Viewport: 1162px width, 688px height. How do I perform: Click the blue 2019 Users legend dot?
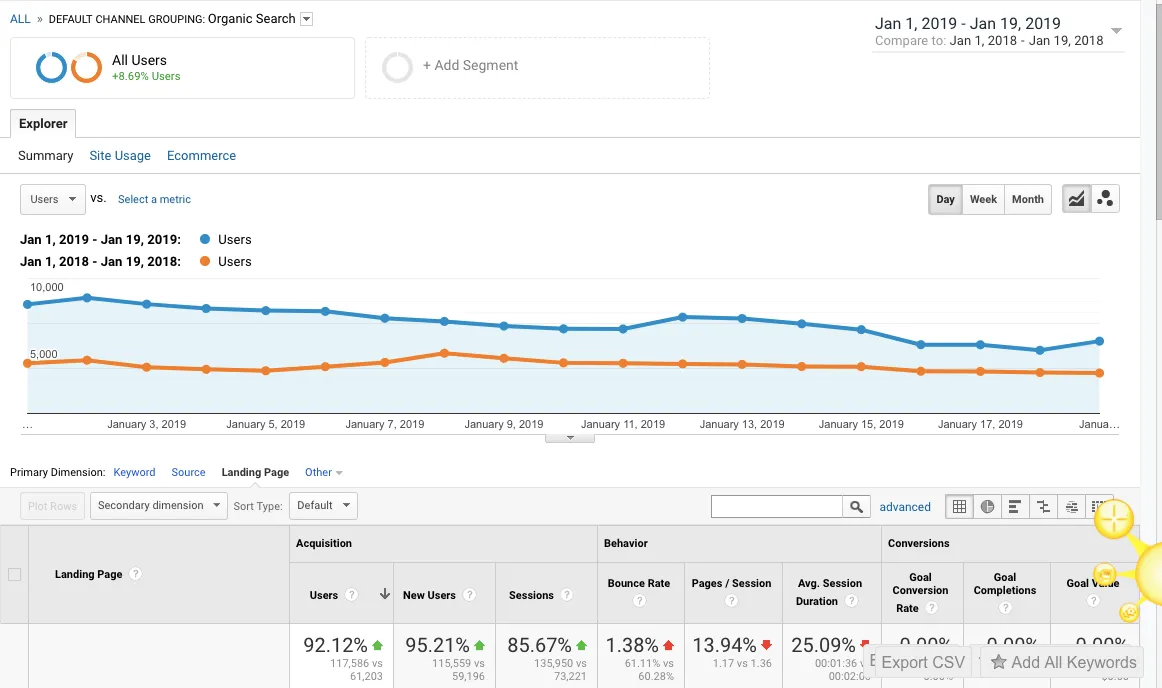(x=205, y=239)
